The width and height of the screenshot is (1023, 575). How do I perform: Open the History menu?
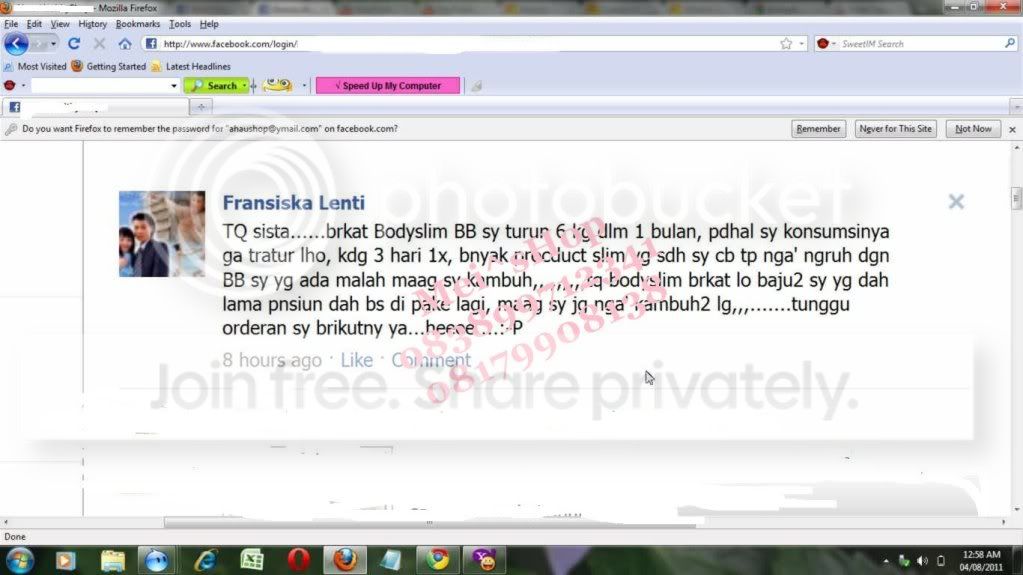92,23
